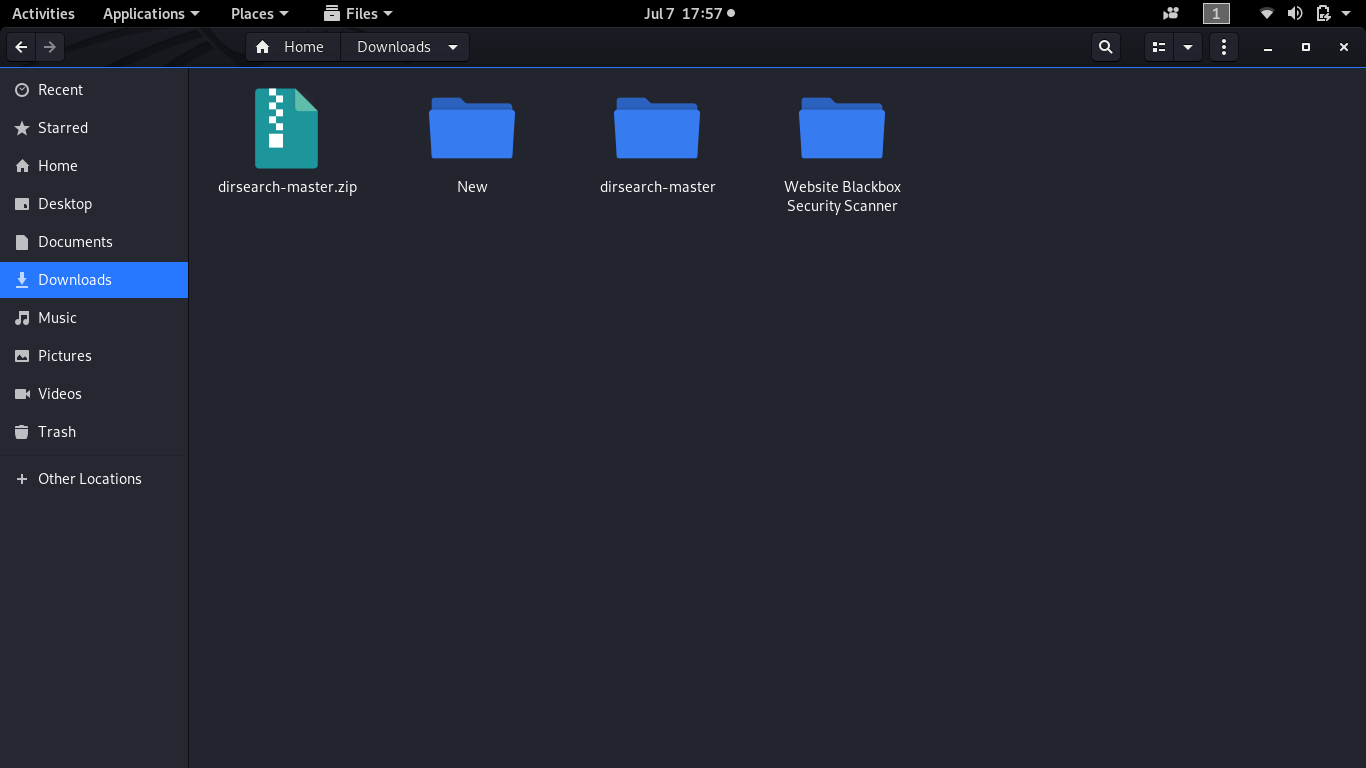Image resolution: width=1366 pixels, height=768 pixels.
Task: Open the Places menu in top bar
Action: point(259,13)
